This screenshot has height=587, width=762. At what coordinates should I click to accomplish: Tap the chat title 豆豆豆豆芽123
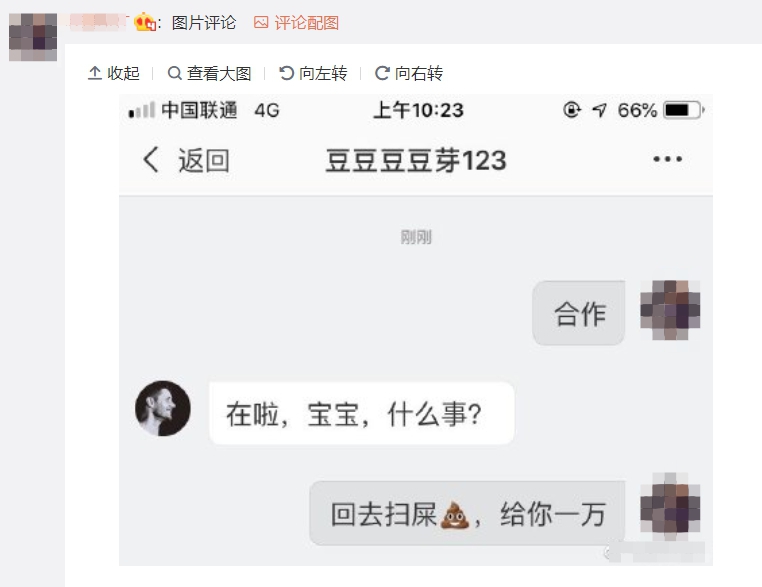coord(416,160)
